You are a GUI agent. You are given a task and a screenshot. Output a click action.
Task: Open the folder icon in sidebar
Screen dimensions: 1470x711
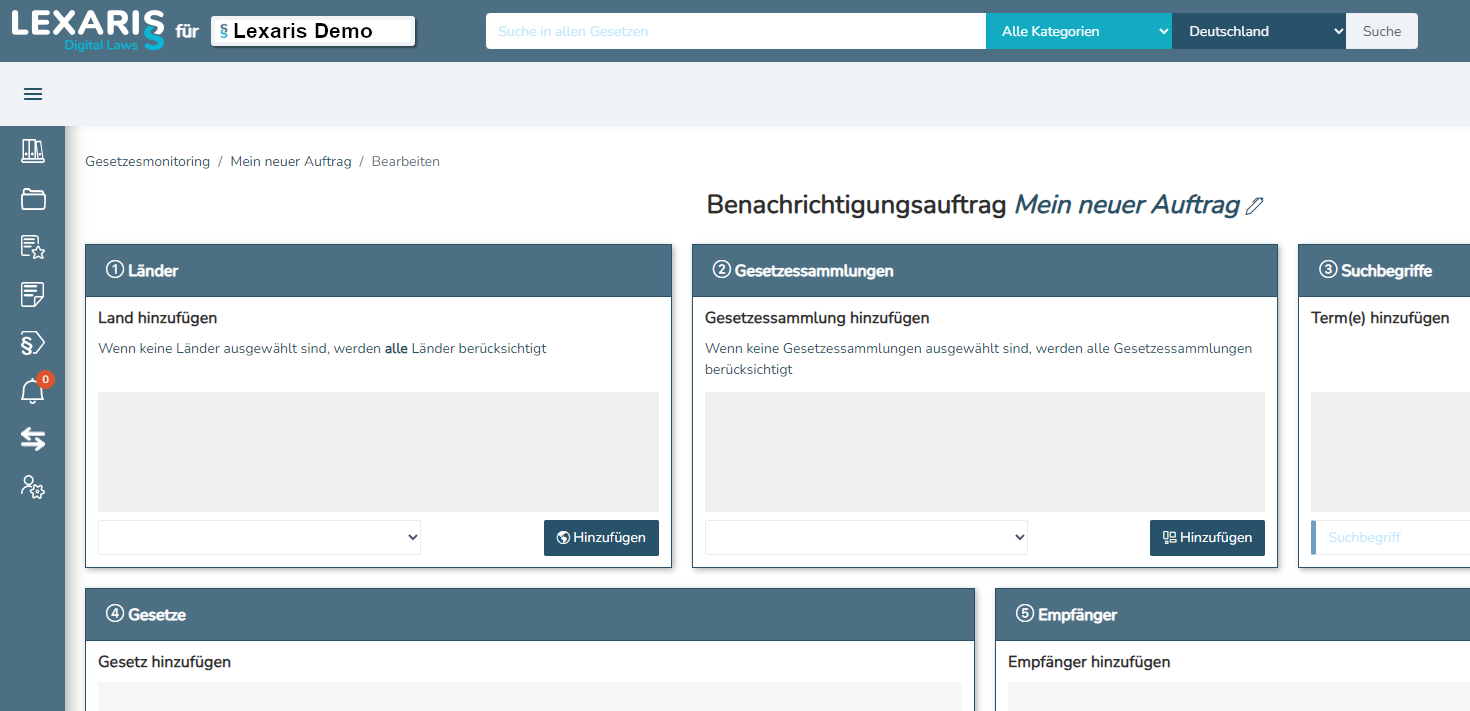33,199
